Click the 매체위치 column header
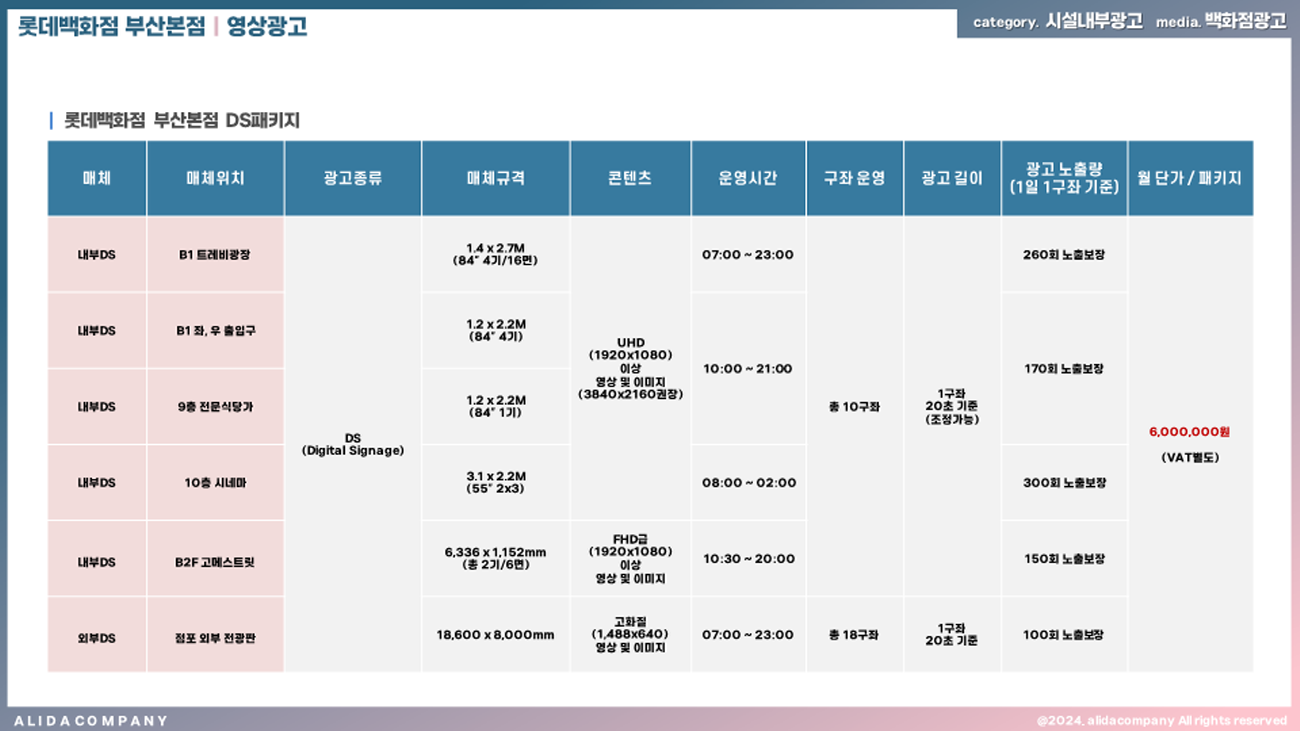This screenshot has width=1300, height=731. coord(215,179)
